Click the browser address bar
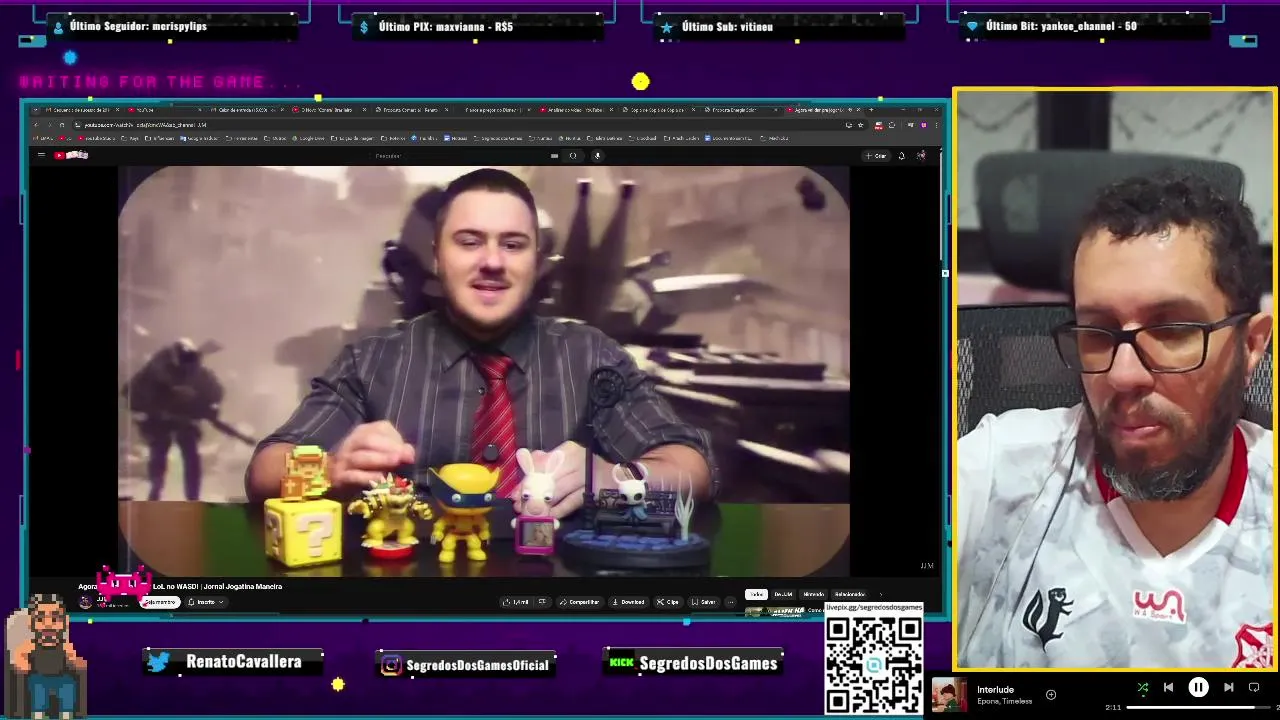The height and width of the screenshot is (720, 1280). 450,125
